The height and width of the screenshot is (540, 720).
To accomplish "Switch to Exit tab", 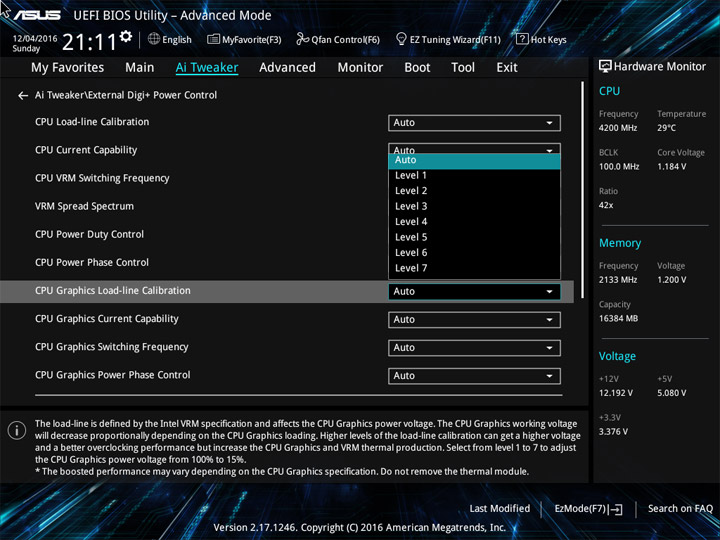I will pos(507,68).
